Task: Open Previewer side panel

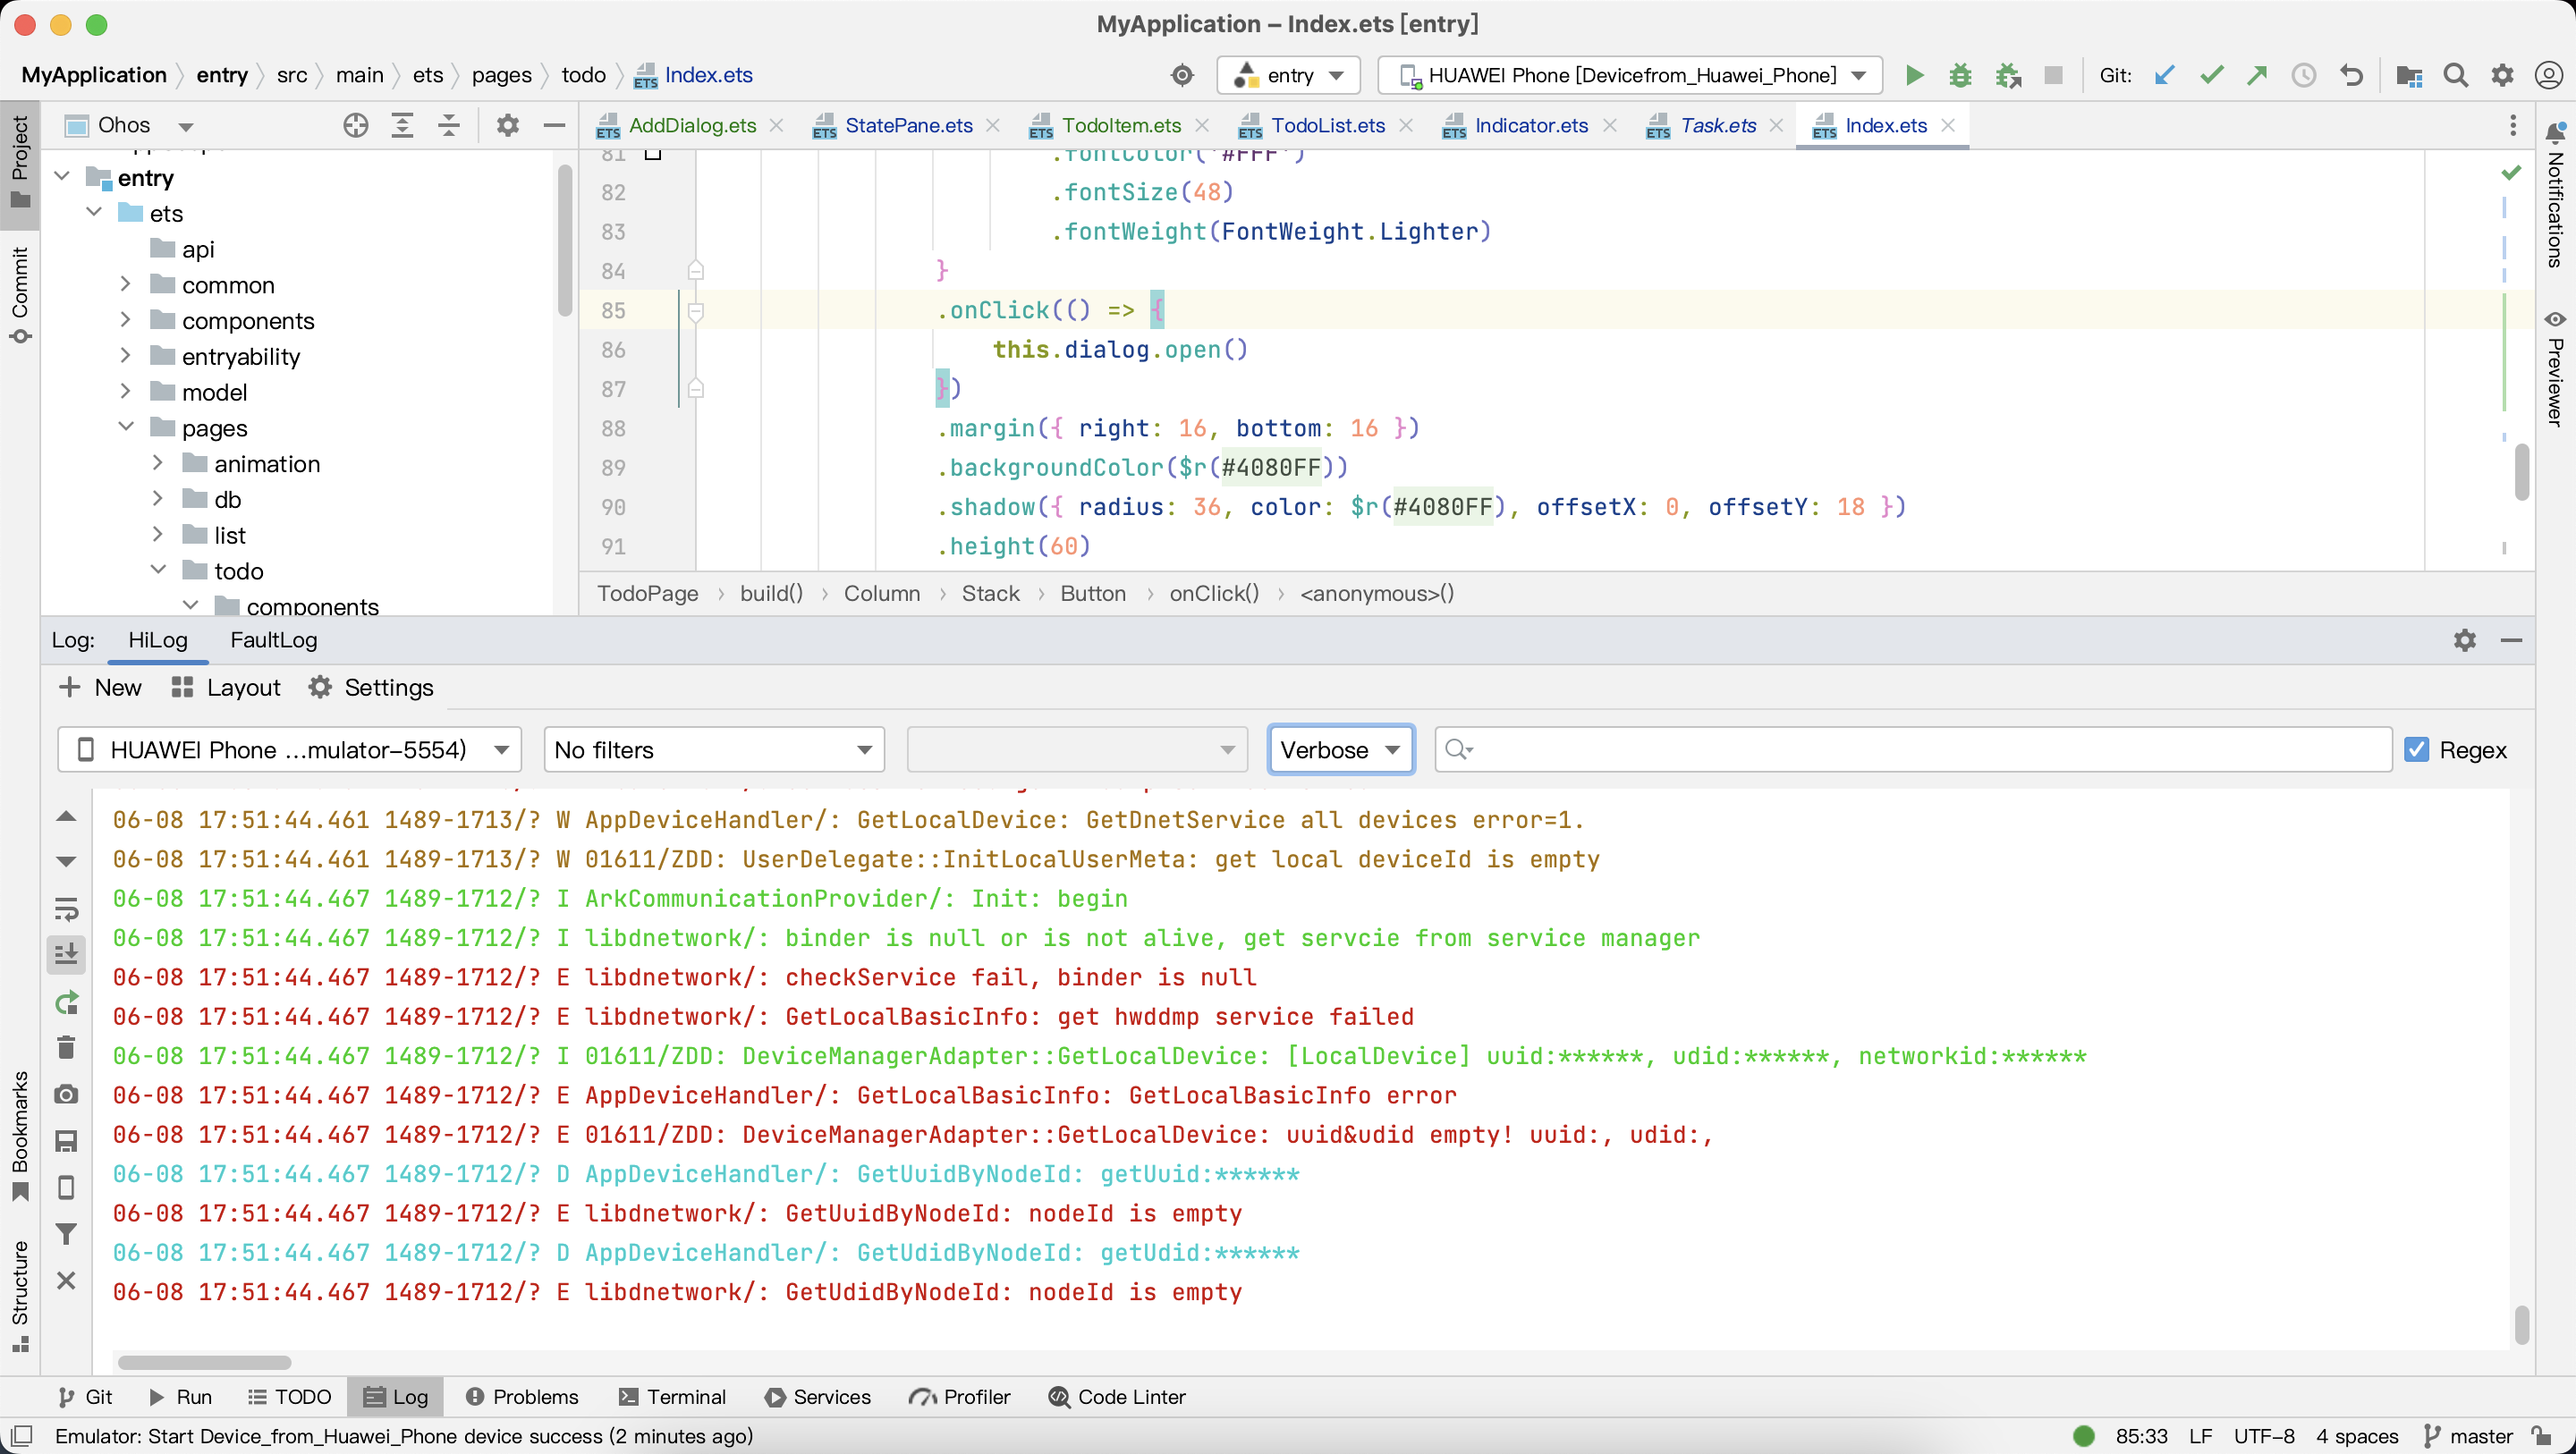Action: coord(2555,368)
